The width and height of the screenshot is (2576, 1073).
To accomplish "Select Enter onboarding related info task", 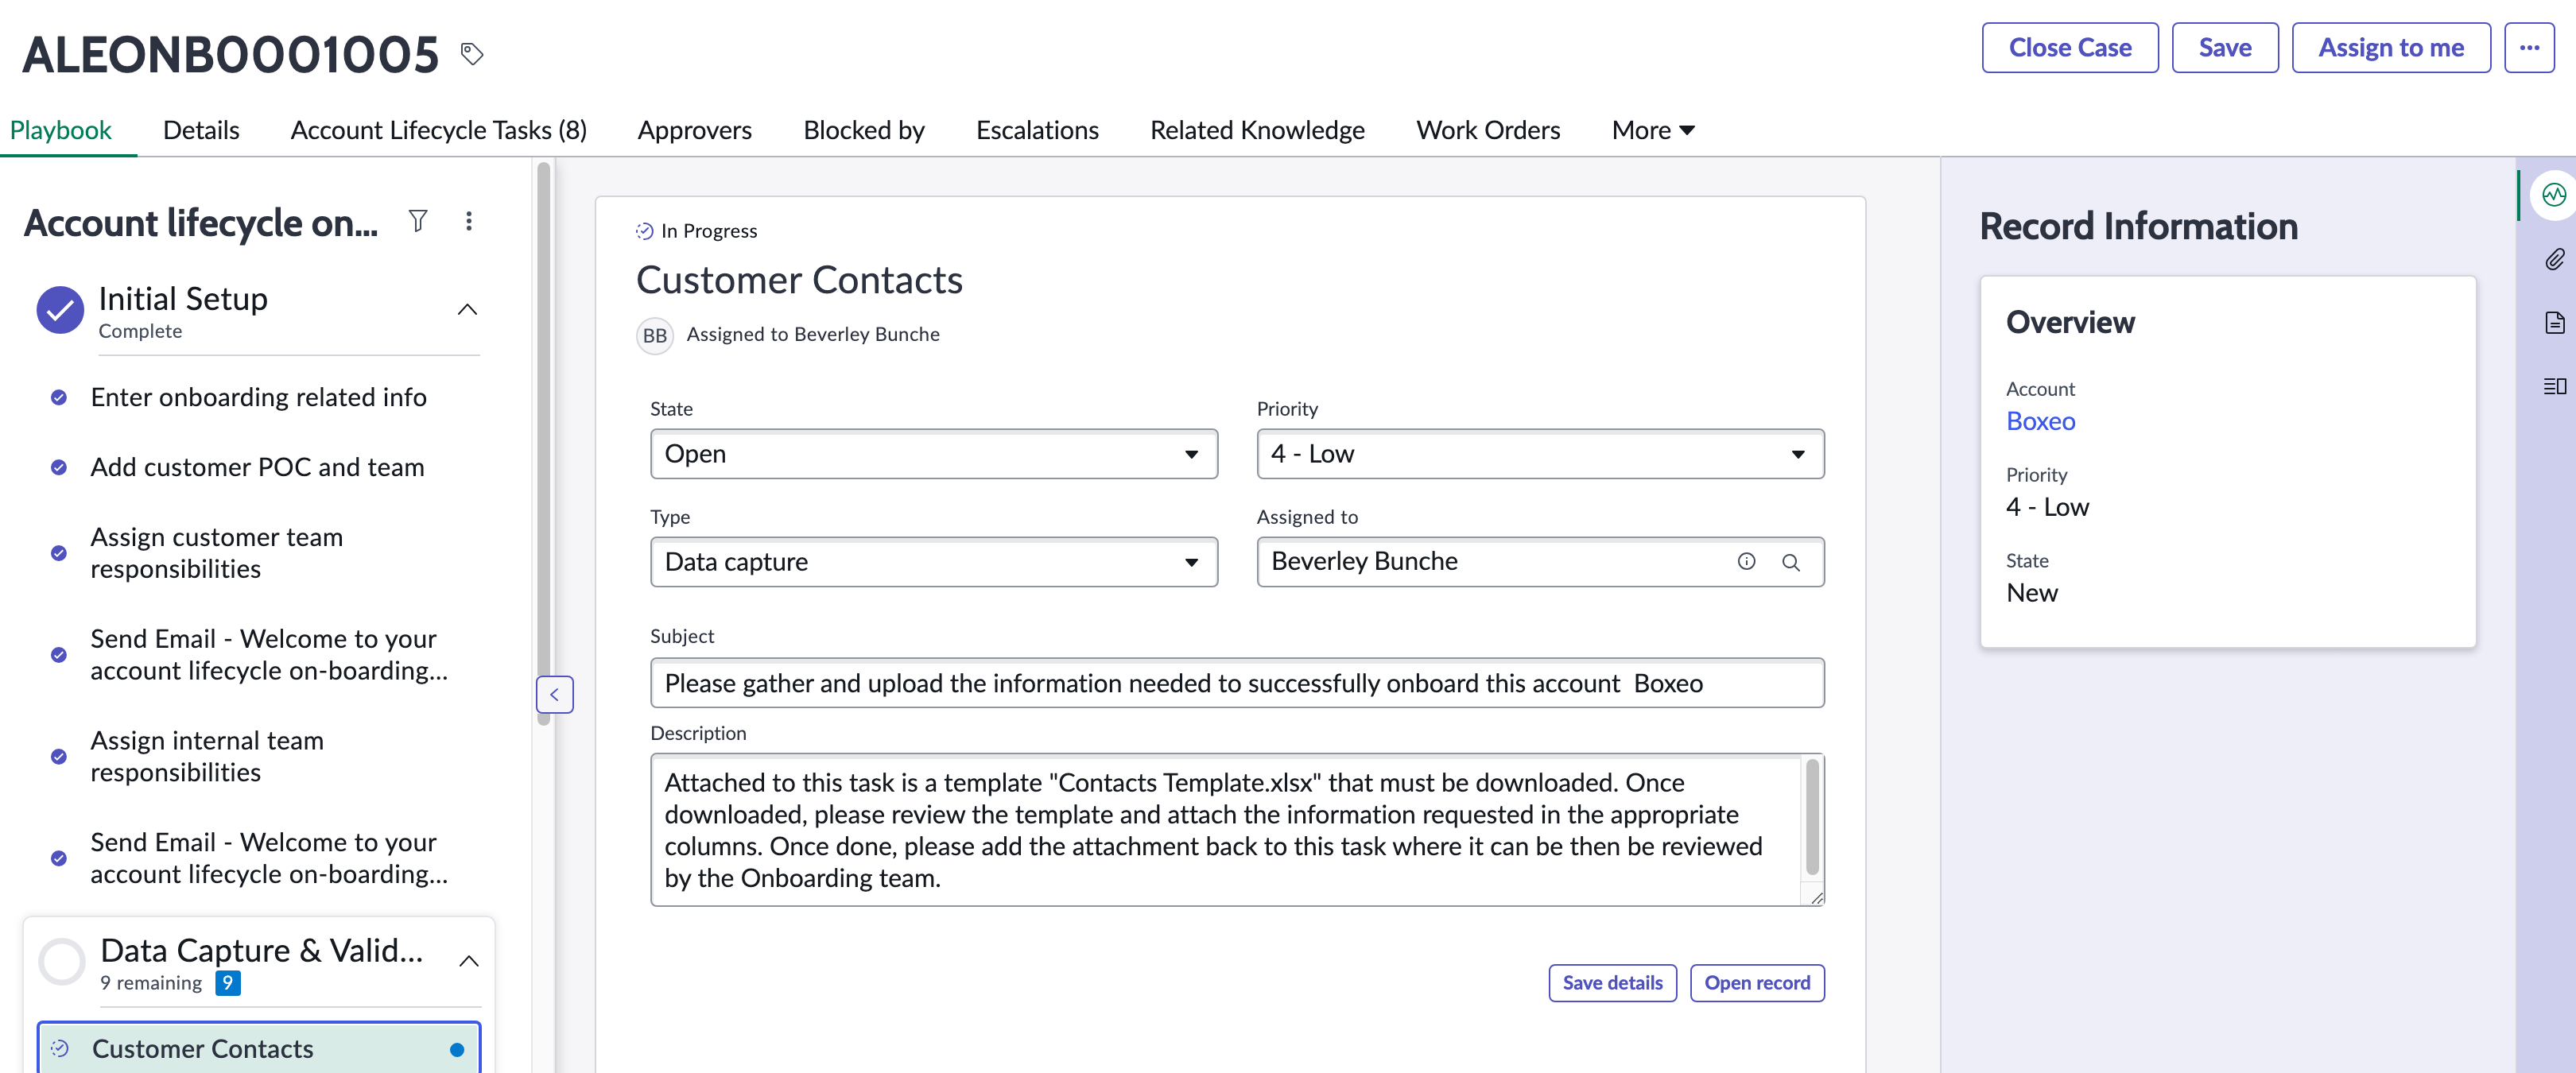I will (258, 397).
